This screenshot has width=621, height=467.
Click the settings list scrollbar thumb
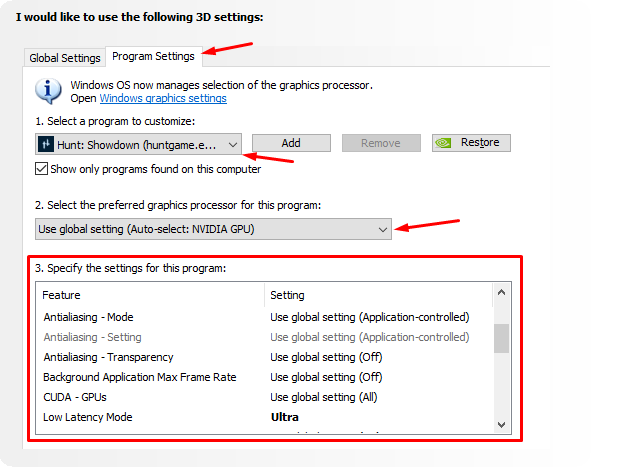pyautogui.click(x=501, y=338)
